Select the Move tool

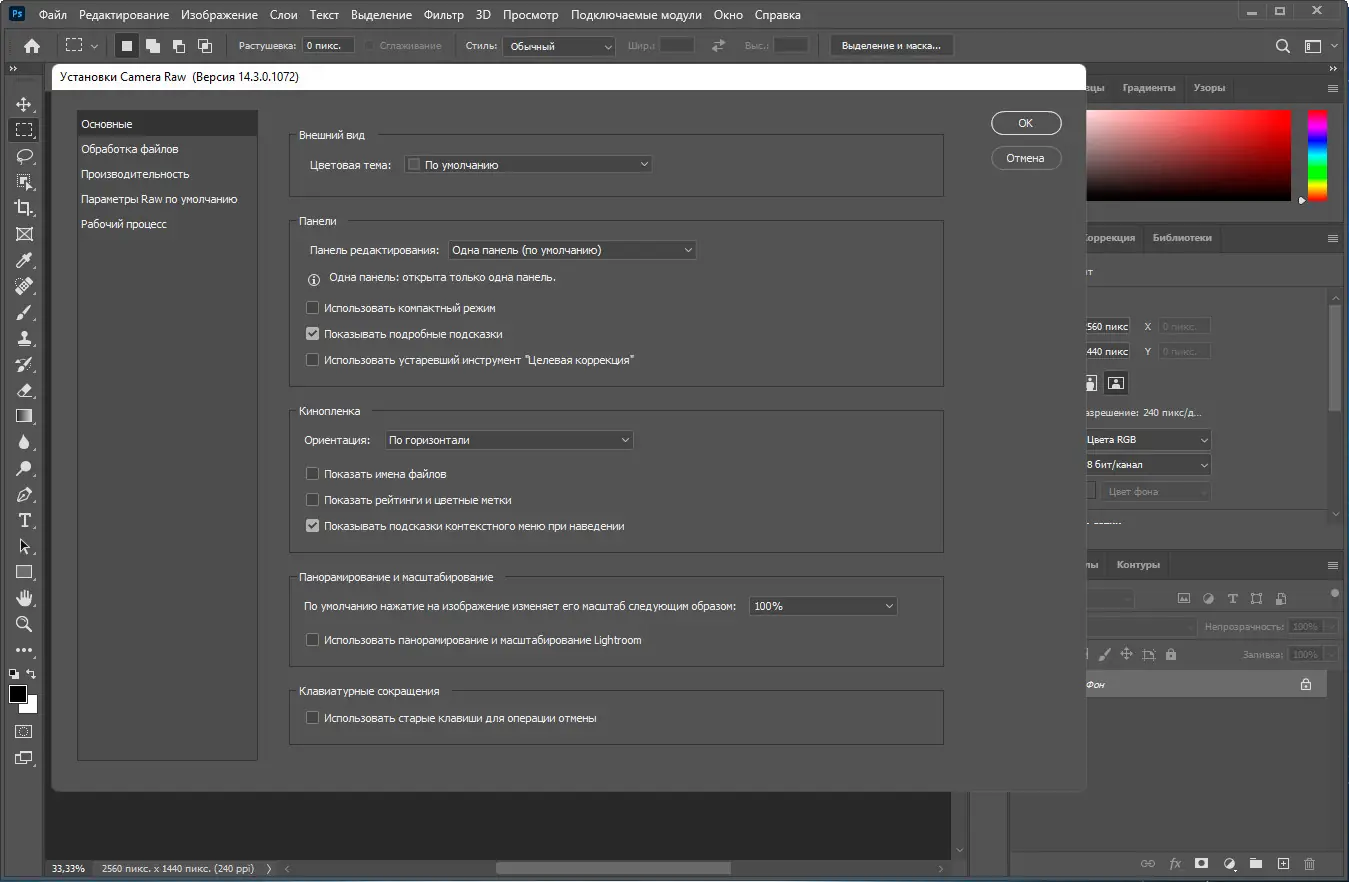24,104
